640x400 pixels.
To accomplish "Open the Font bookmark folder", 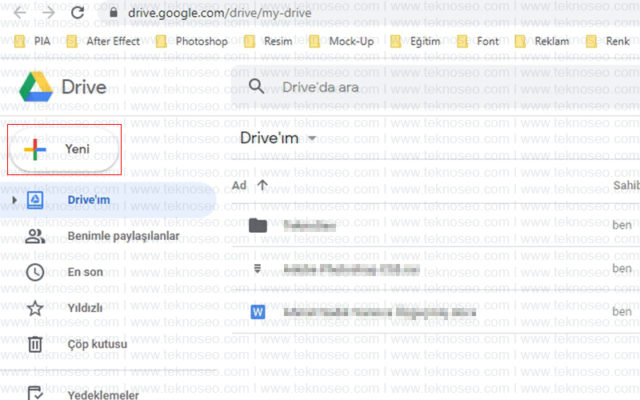I will coord(478,41).
